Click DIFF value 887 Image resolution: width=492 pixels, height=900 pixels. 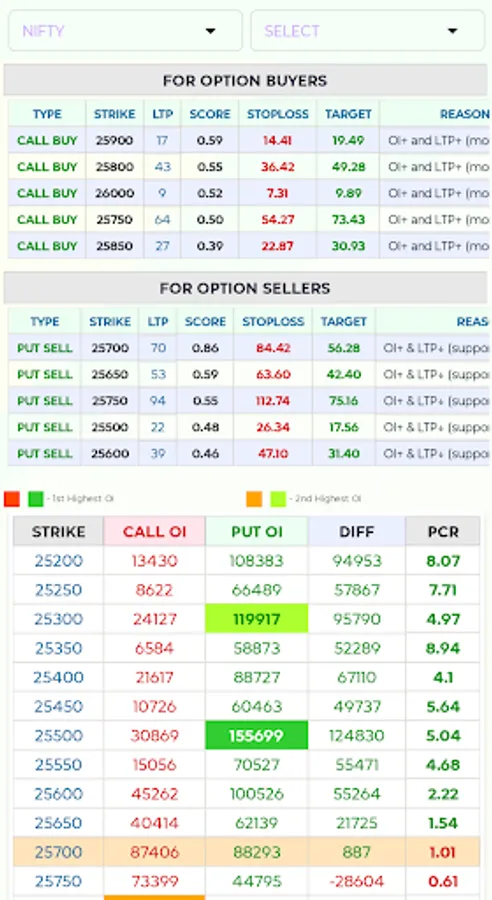coord(357,852)
